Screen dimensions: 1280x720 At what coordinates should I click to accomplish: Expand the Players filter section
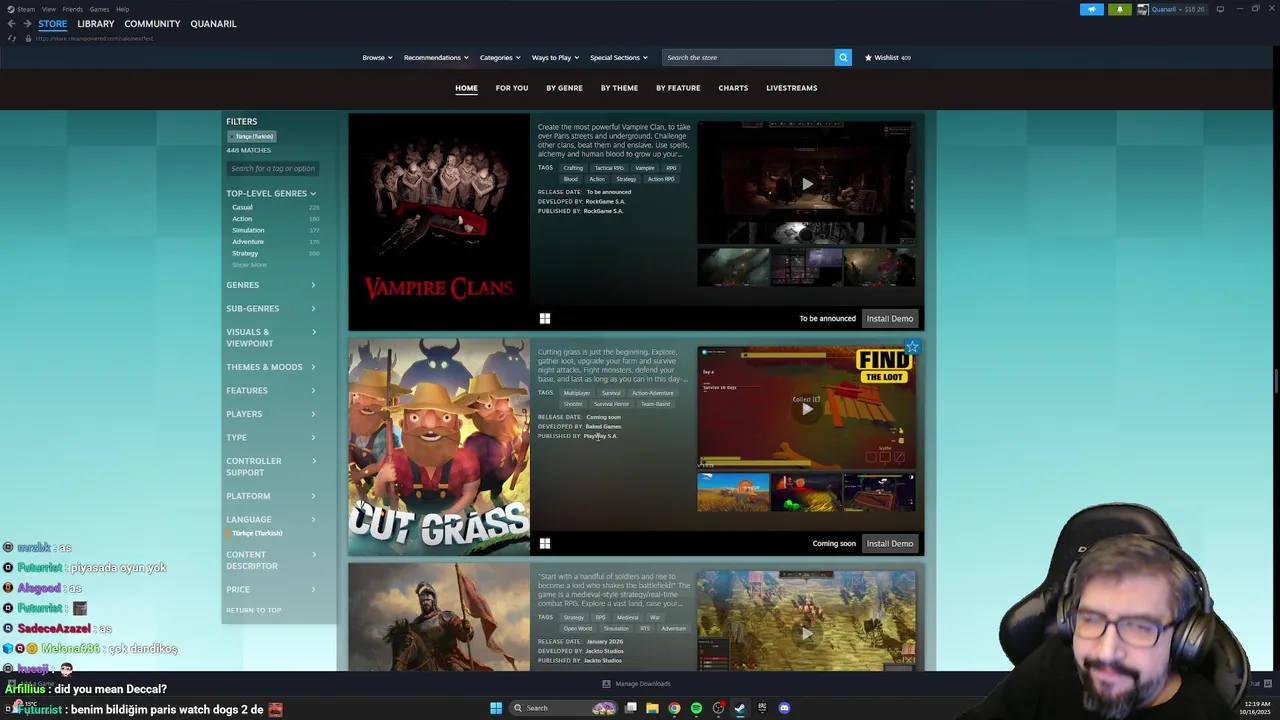click(271, 414)
